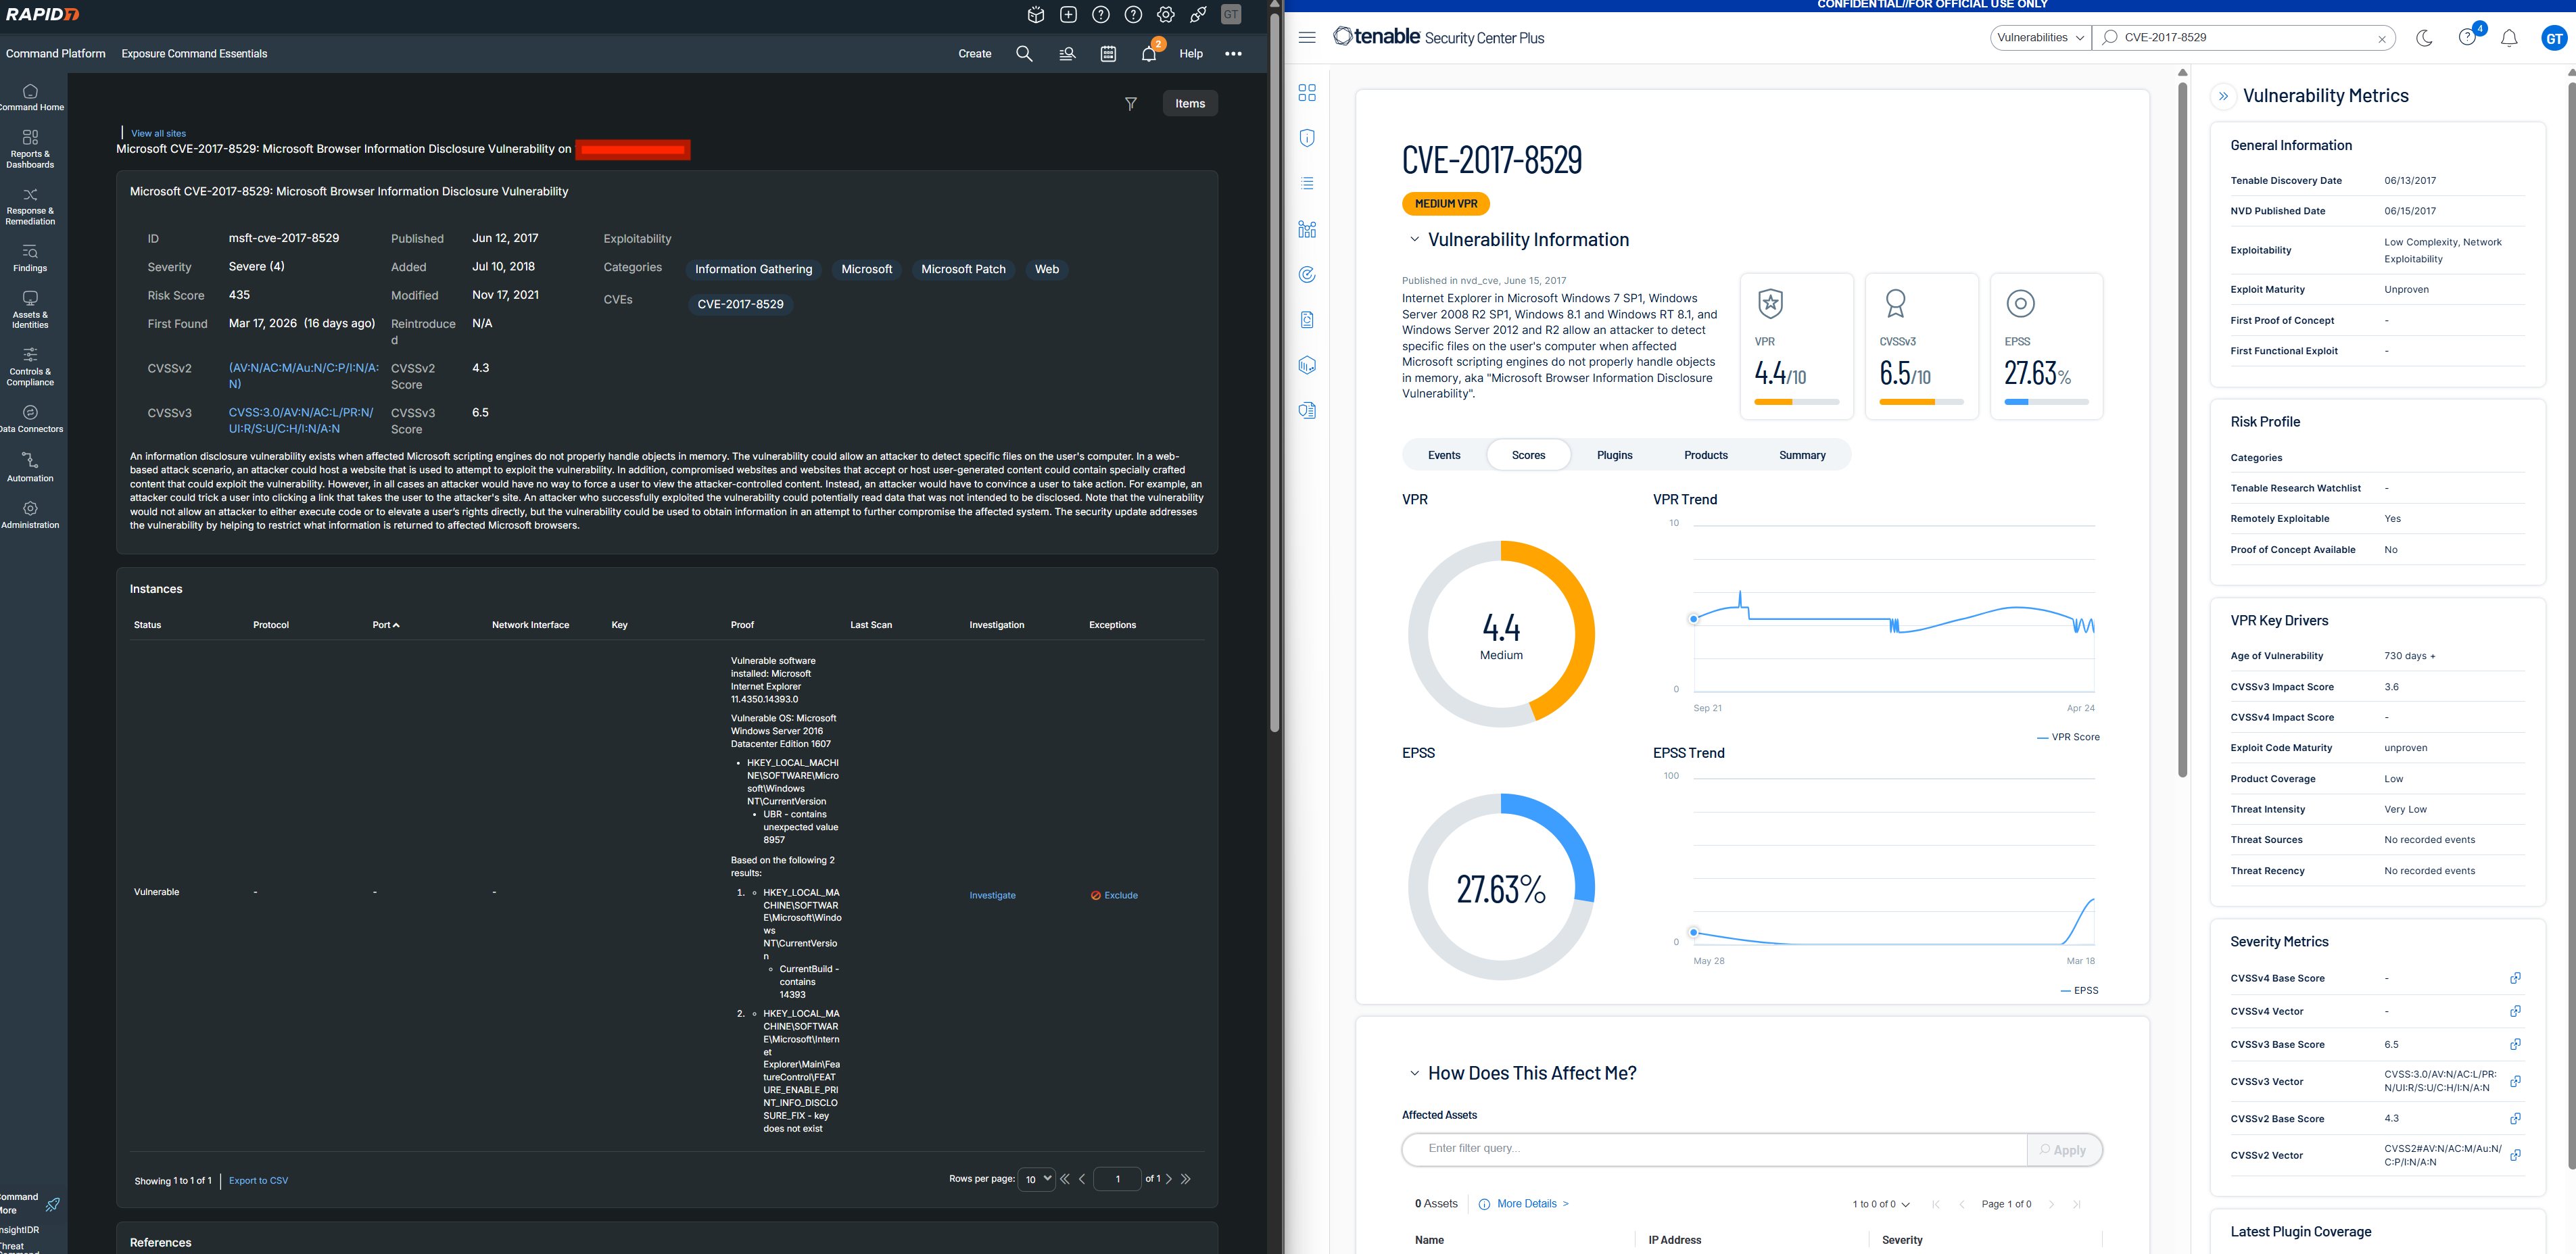Click Investigate link for vulnerable instance
2576x1254 pixels.
tap(992, 895)
